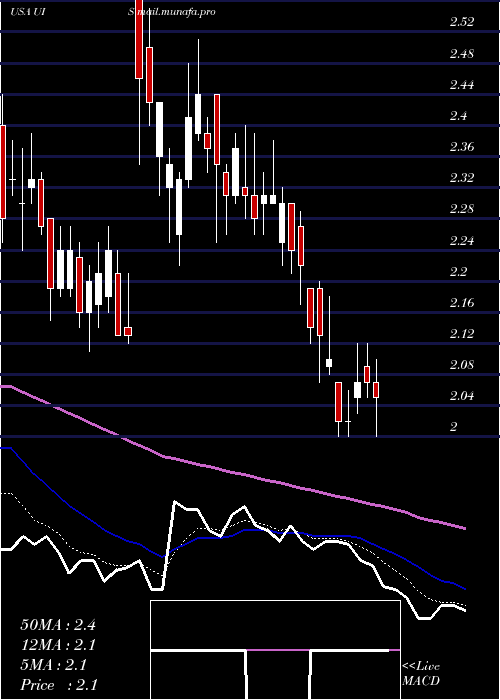
Task: Click the munafa.pro watermark text
Action: click(x=172, y=12)
